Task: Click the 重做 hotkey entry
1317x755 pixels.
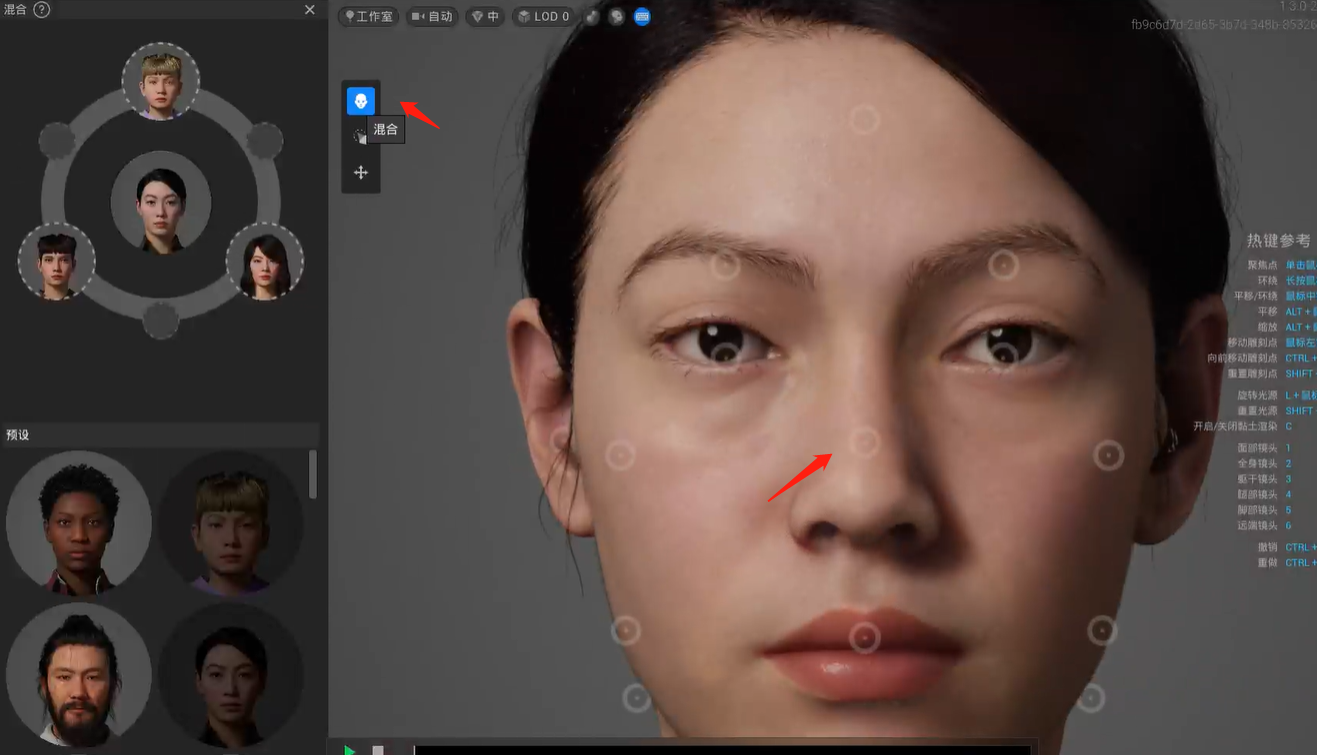Action: click(1287, 563)
